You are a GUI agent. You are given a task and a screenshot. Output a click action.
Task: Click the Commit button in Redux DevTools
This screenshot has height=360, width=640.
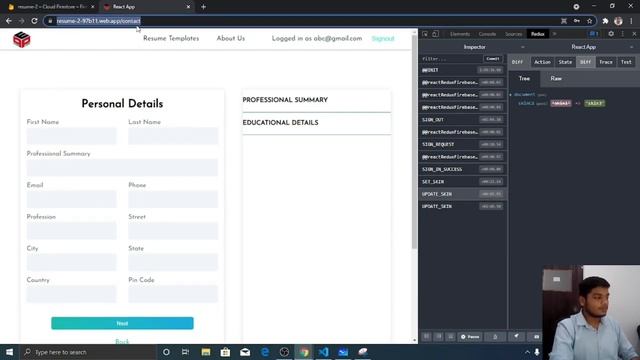click(x=493, y=59)
